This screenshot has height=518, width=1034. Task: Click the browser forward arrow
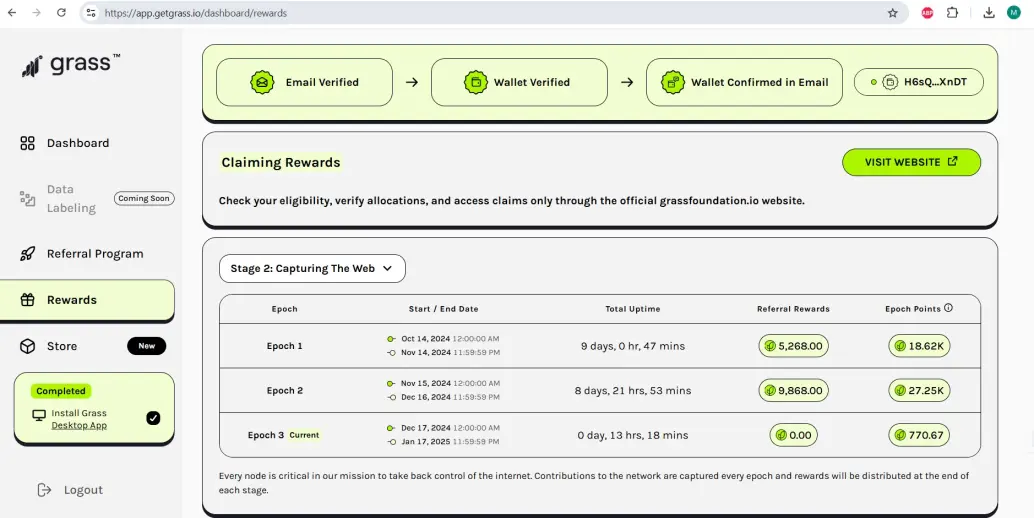pos(36,13)
